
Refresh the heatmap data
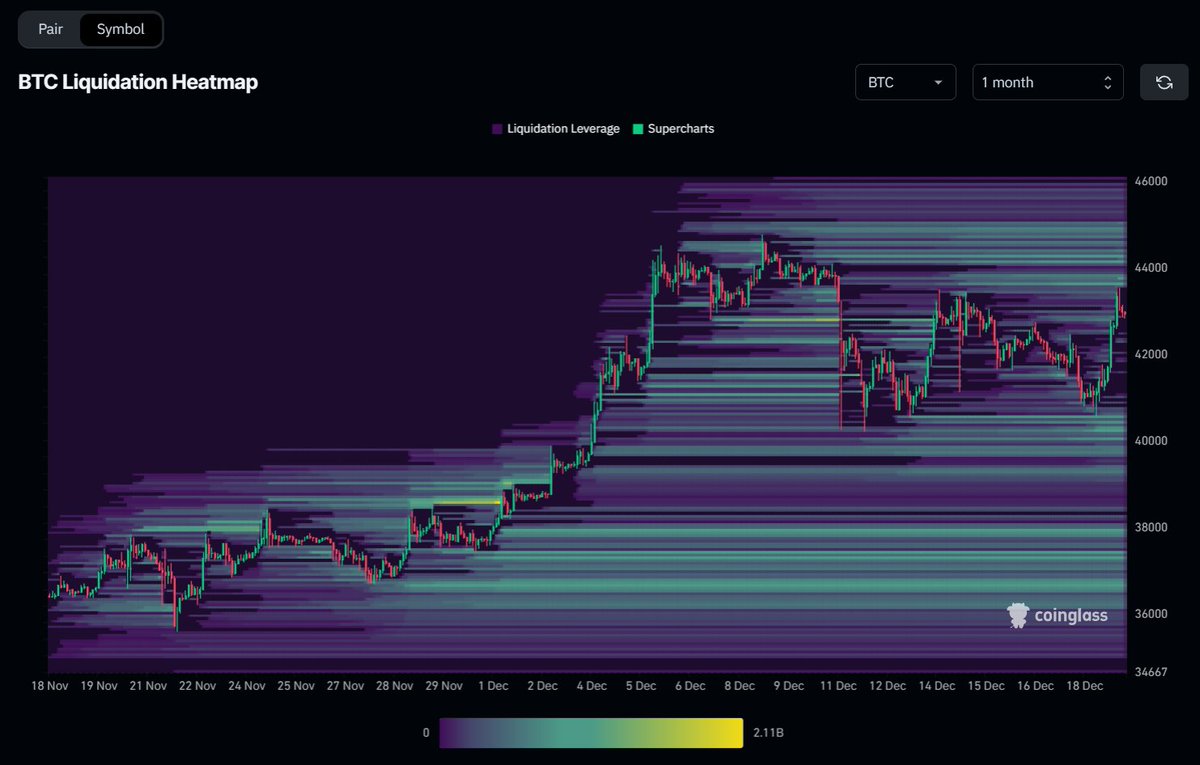click(1163, 81)
